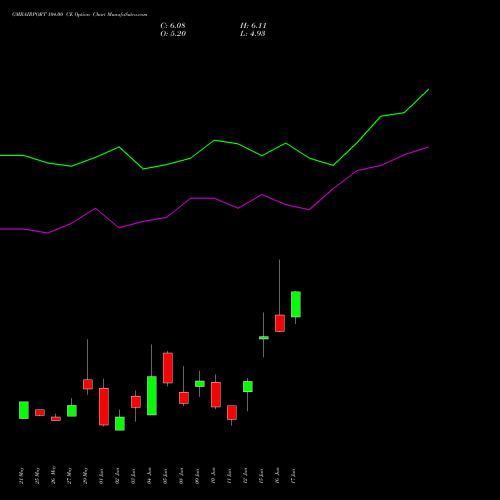Viewport: 500px width, 500px height.
Task: Select the small red candle for 25 May
Action: click(40, 412)
